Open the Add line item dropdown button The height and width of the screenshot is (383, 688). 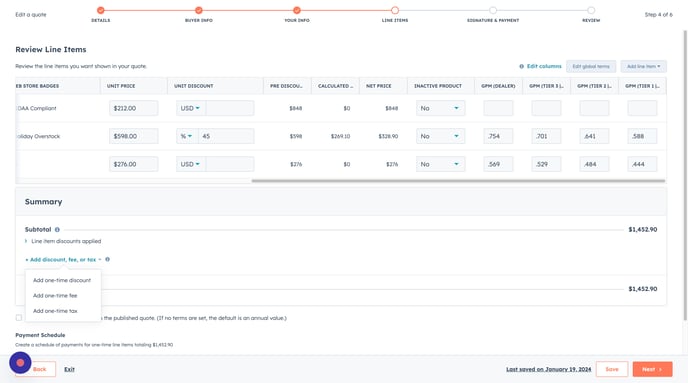(643, 66)
